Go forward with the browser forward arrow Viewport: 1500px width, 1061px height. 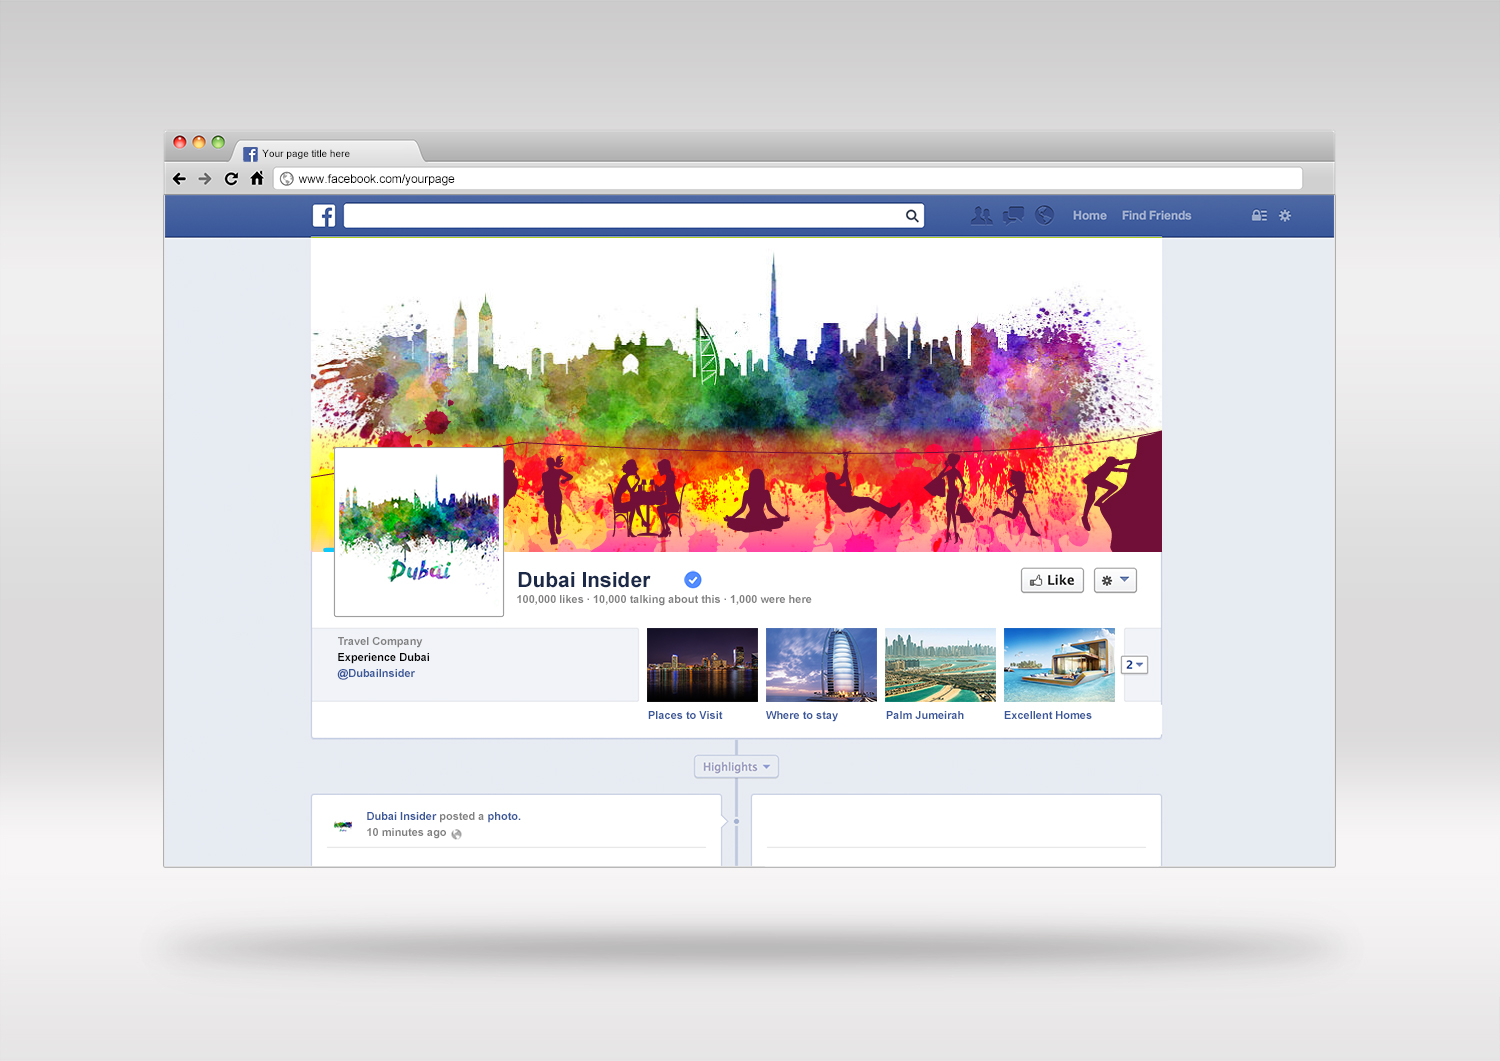pos(205,179)
